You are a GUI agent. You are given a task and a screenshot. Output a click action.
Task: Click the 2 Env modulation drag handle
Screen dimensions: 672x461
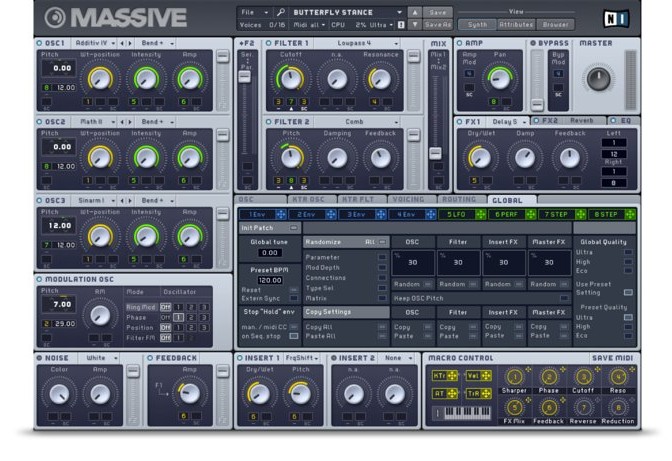pos(331,215)
